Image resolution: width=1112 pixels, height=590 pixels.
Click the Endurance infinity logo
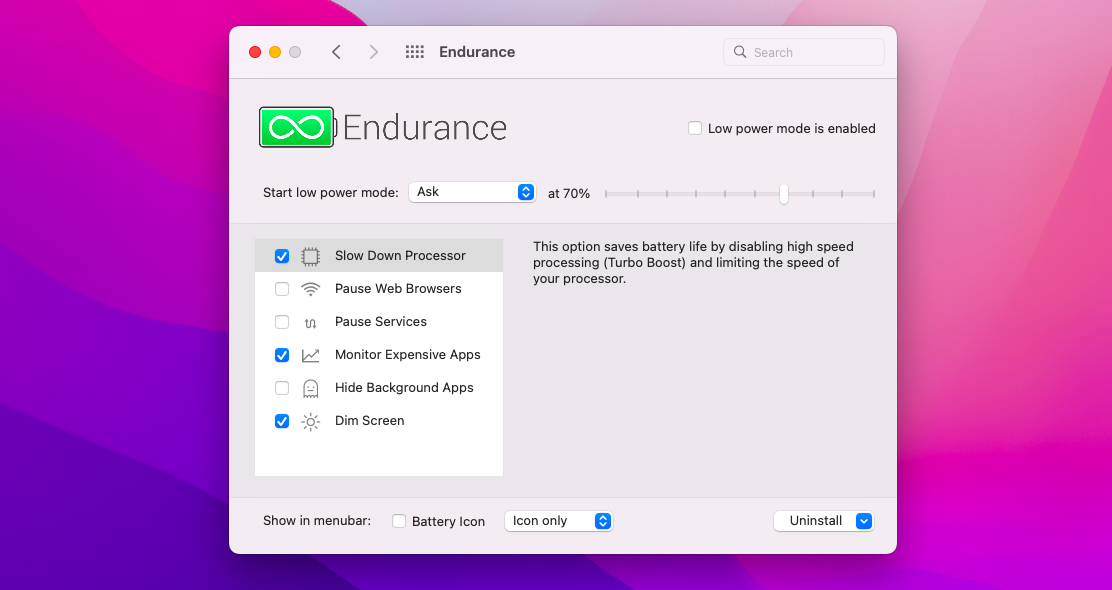tap(296, 127)
